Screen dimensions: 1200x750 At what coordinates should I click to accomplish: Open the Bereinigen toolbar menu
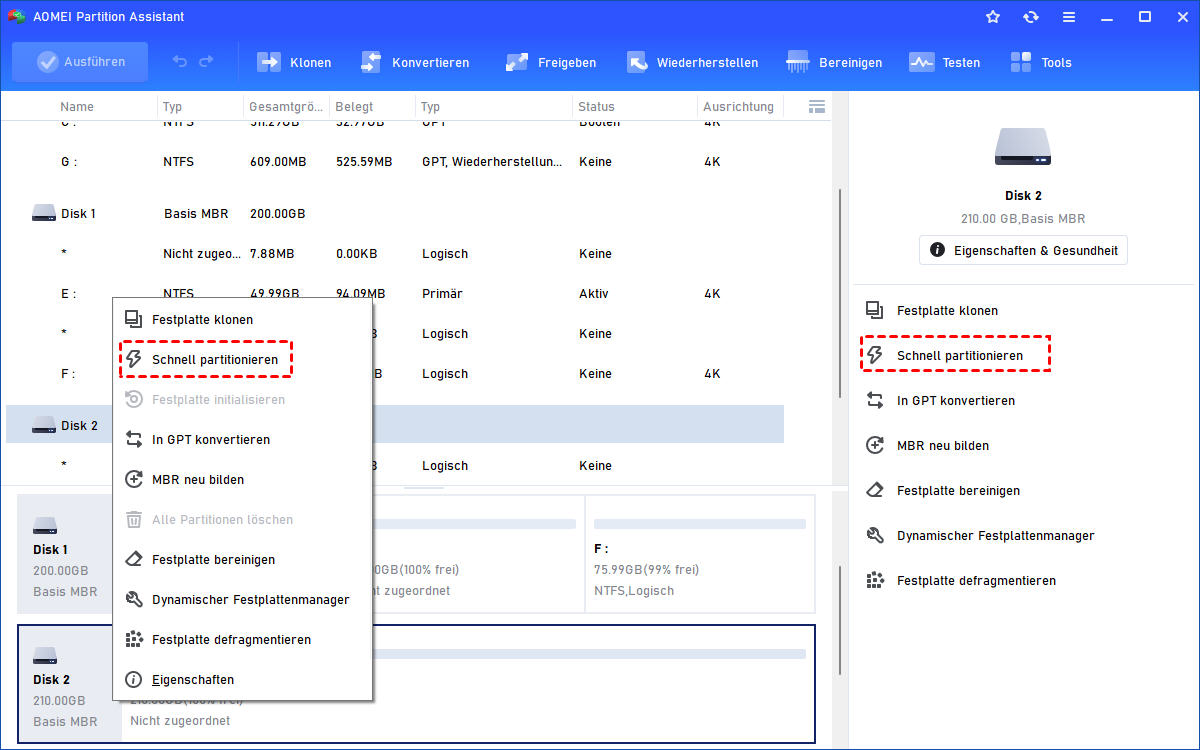(834, 62)
